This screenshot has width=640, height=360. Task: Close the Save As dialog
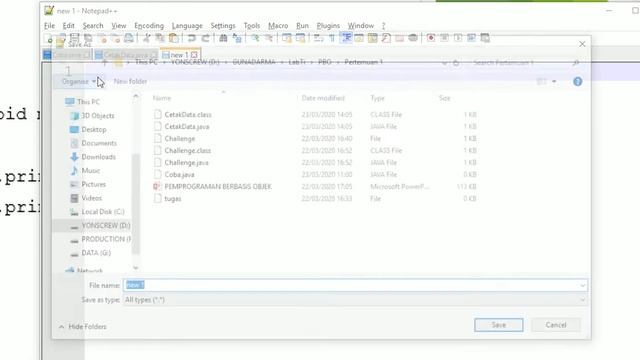[582, 44]
